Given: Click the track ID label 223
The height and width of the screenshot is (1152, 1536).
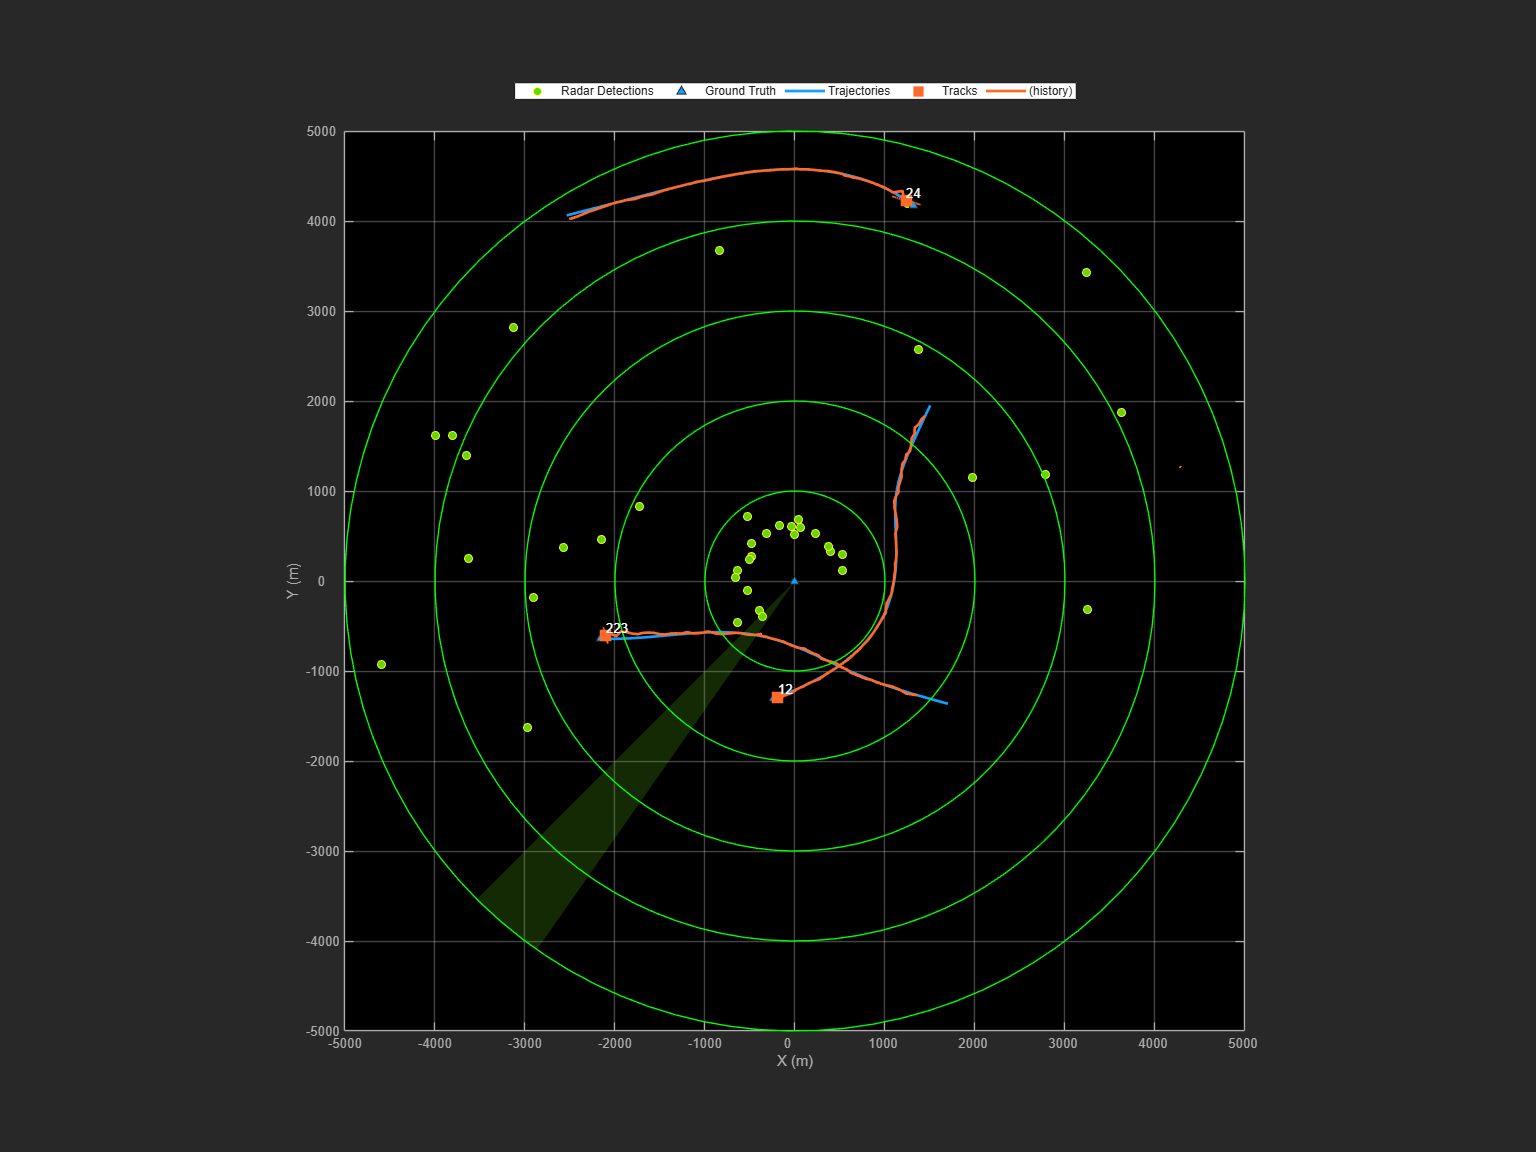Looking at the screenshot, I should [x=617, y=628].
